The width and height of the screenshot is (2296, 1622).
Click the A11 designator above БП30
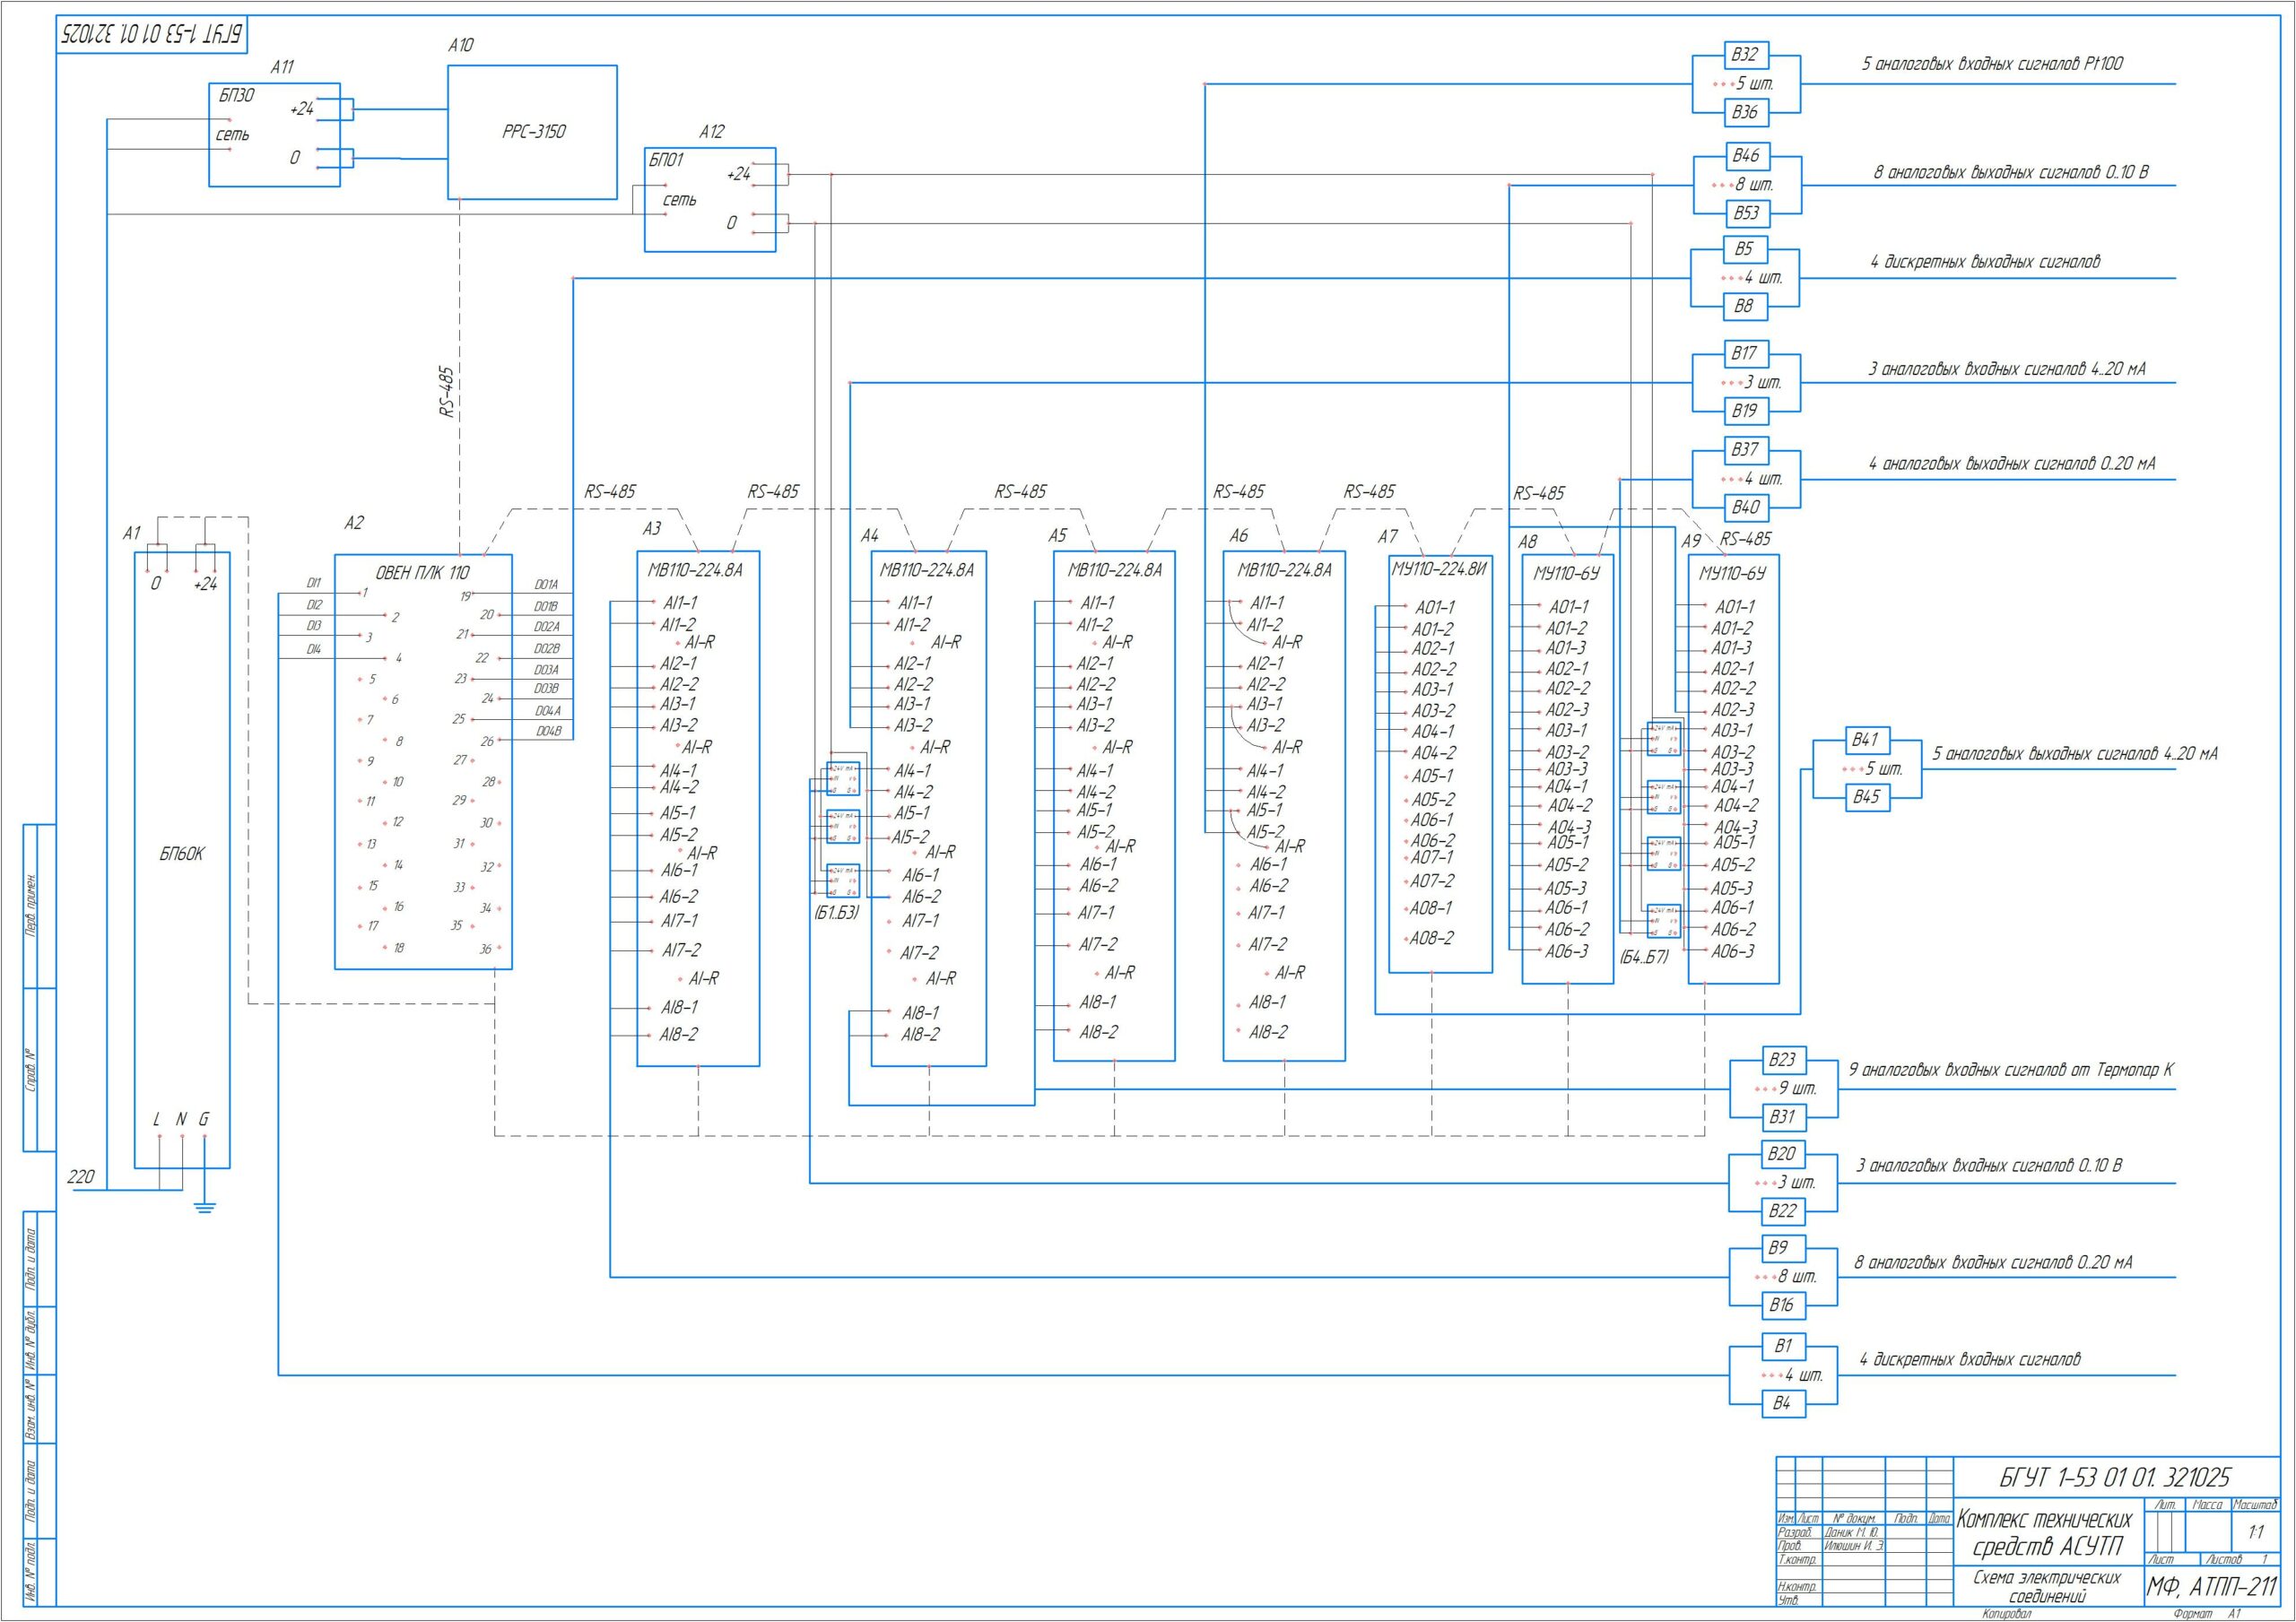click(282, 67)
